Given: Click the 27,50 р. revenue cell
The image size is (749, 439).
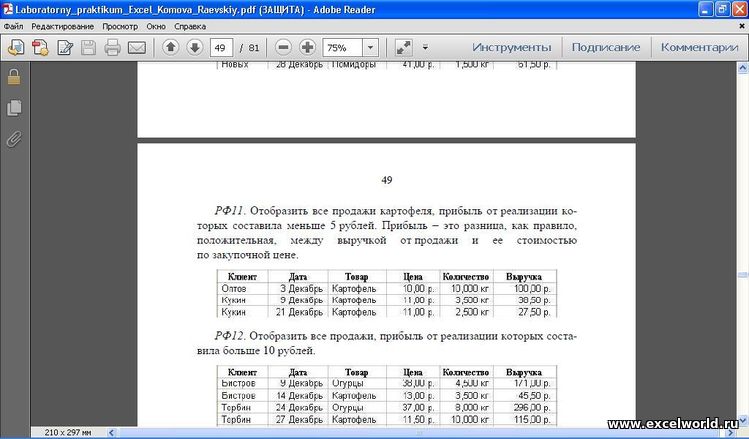Looking at the screenshot, I should coord(534,312).
